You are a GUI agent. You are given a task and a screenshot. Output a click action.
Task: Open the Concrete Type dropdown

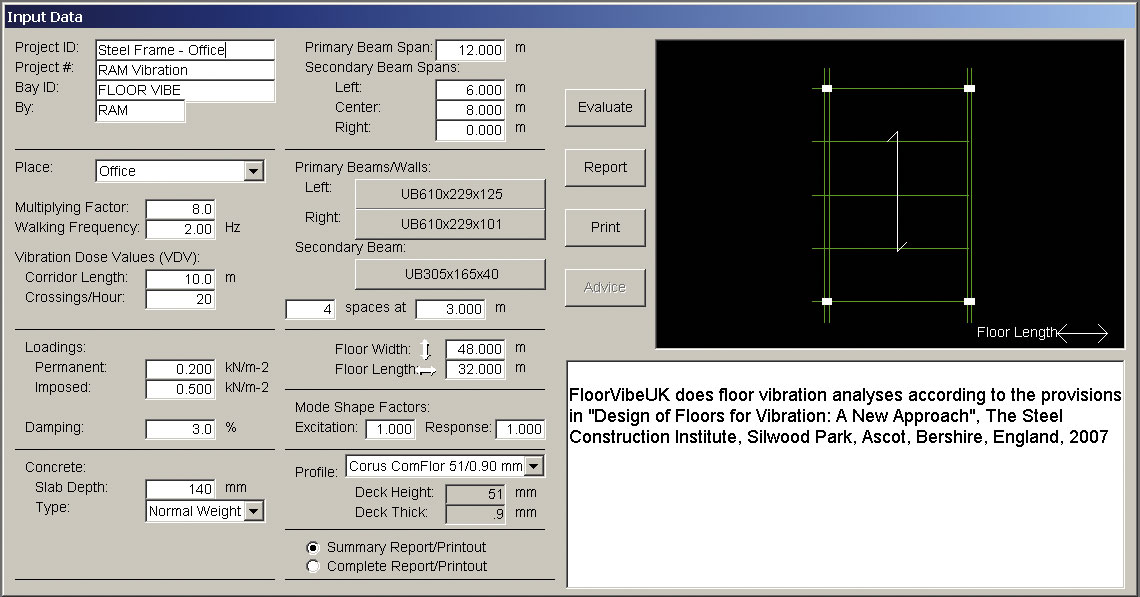254,511
